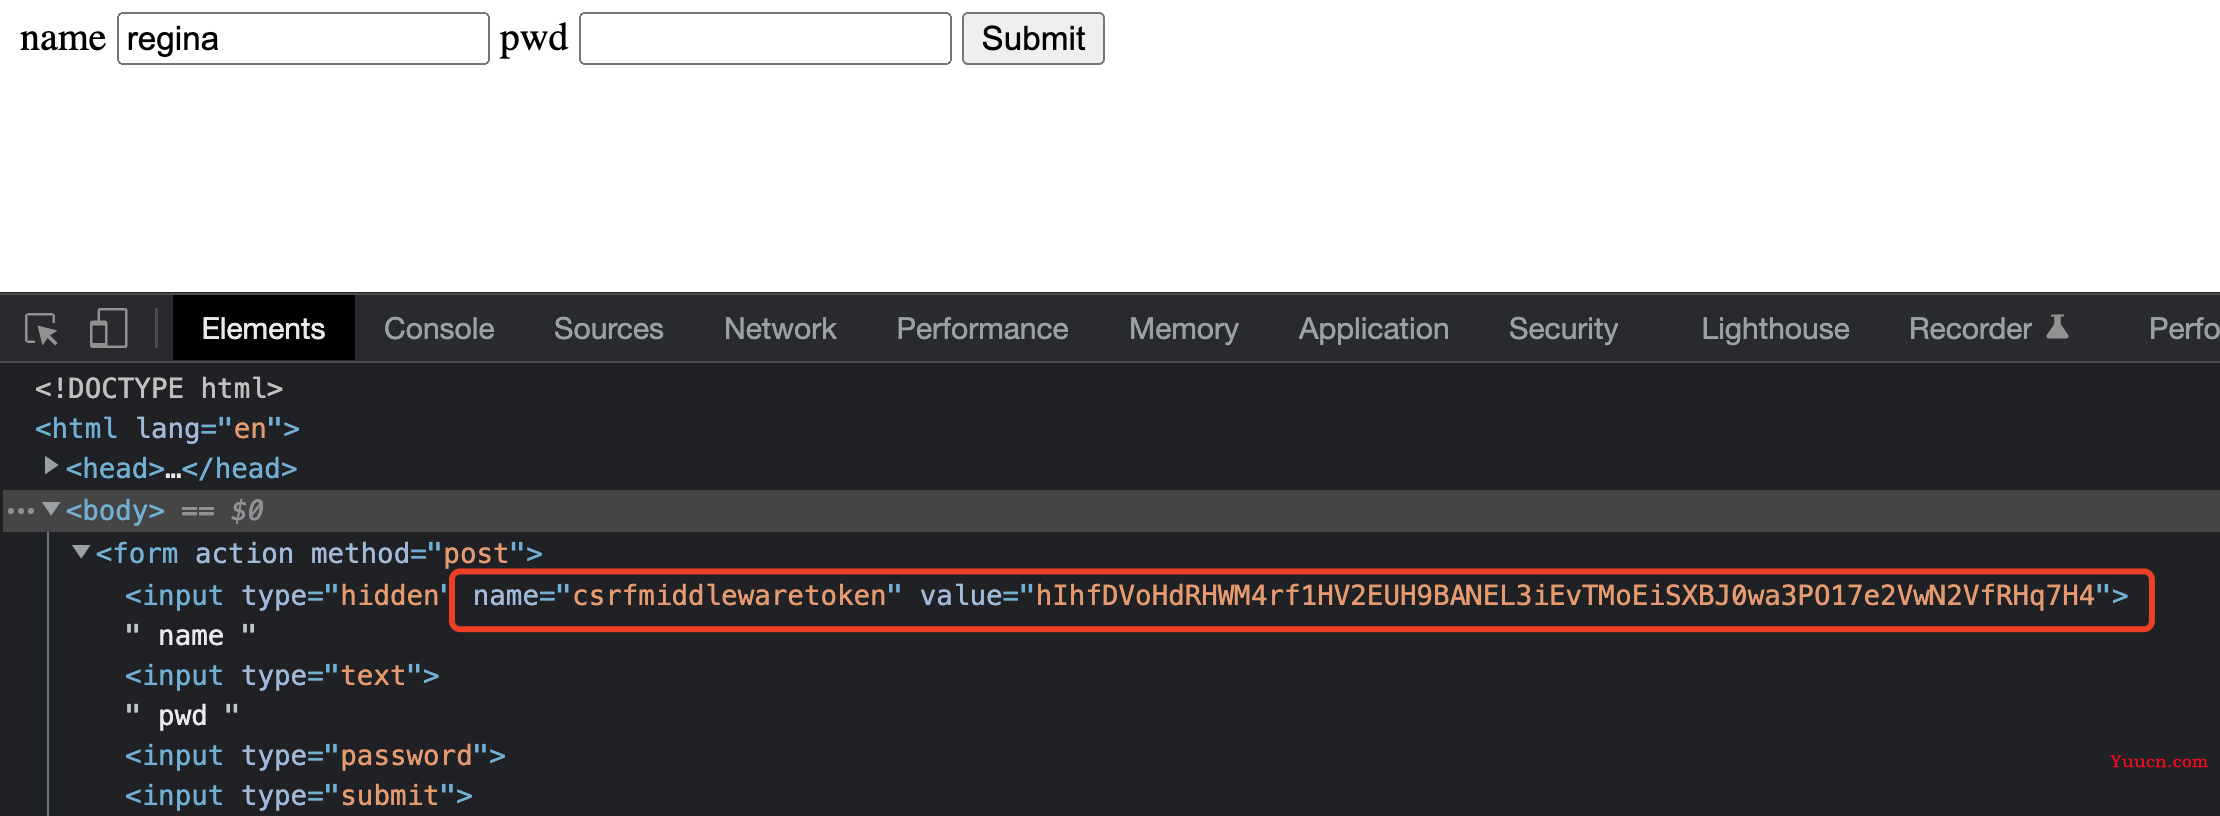2220x816 pixels.
Task: Click the three dots beside body
Action: click(x=20, y=511)
